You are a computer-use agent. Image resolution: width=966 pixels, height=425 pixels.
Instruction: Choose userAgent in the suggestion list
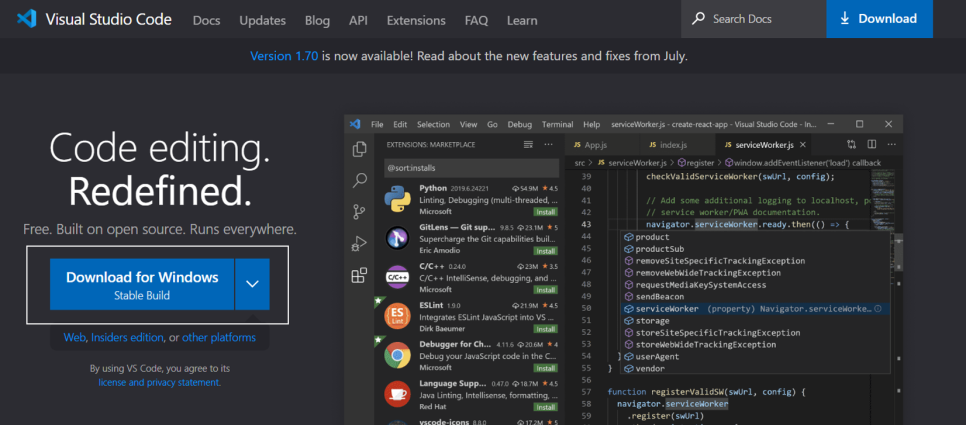[x=756, y=357]
